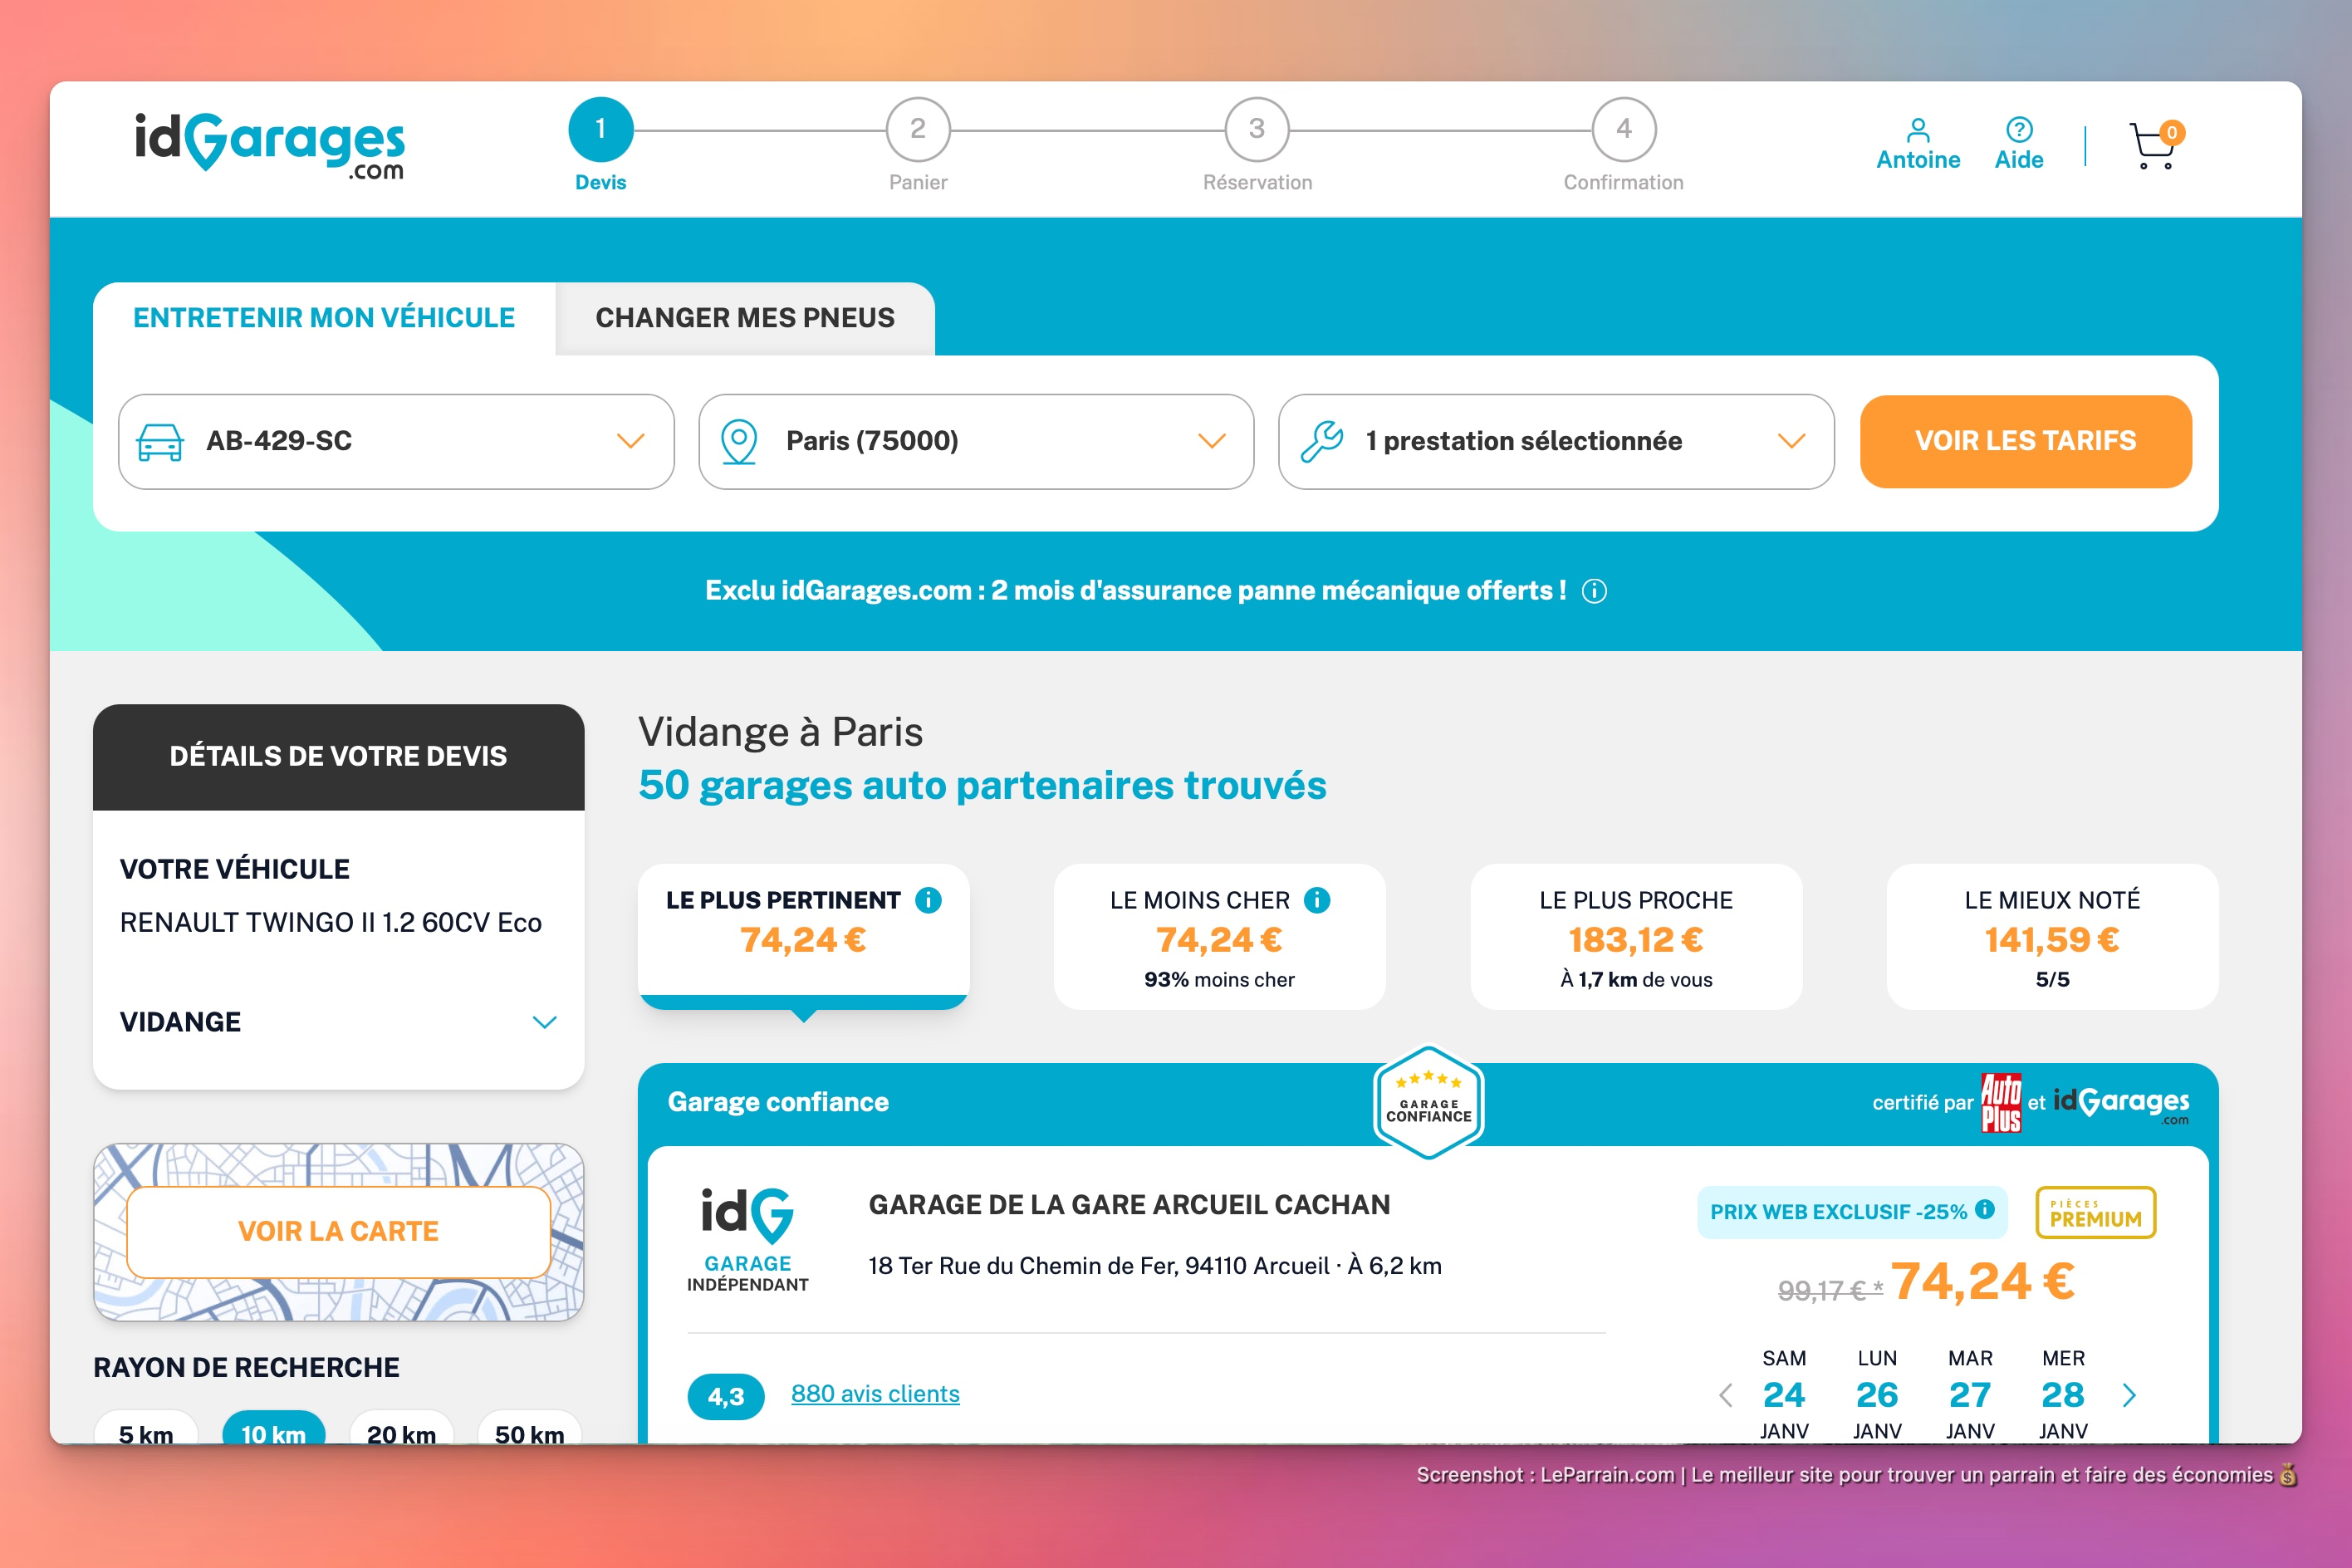This screenshot has height=1568, width=2352.
Task: Open the Aide help icon
Action: (x=2018, y=131)
